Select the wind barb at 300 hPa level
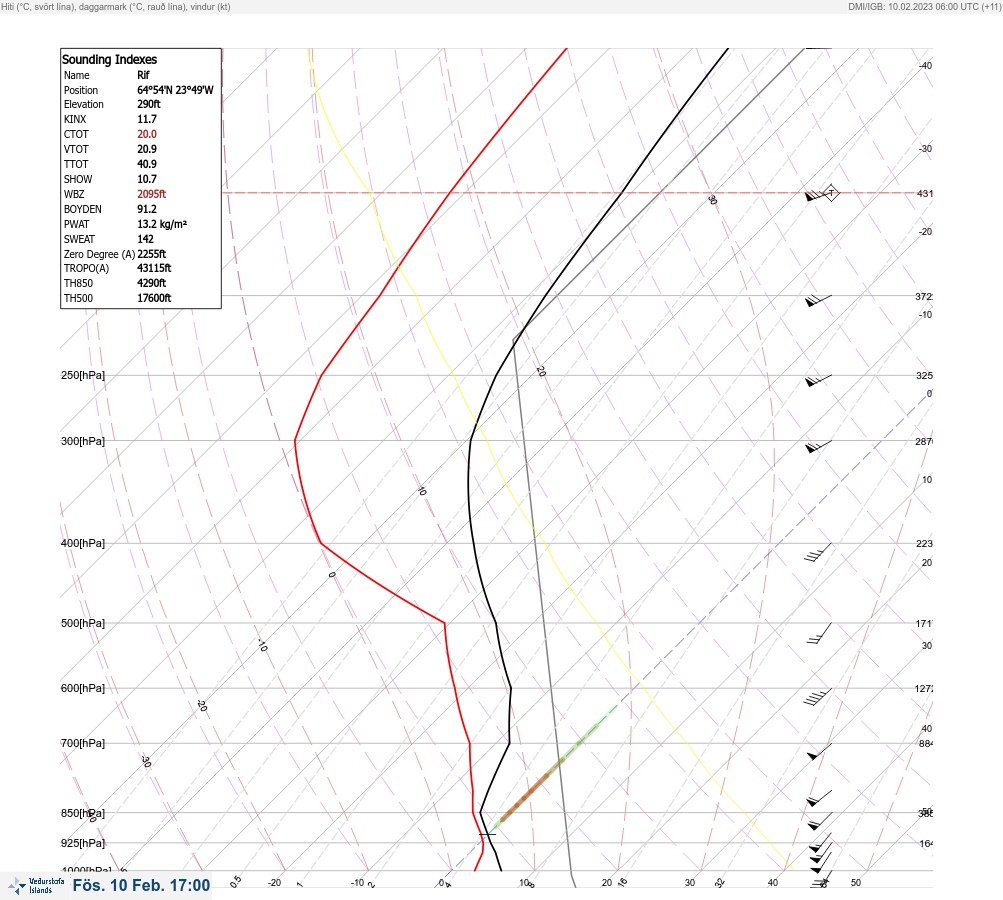Image resolution: width=1003 pixels, height=900 pixels. pos(818,446)
